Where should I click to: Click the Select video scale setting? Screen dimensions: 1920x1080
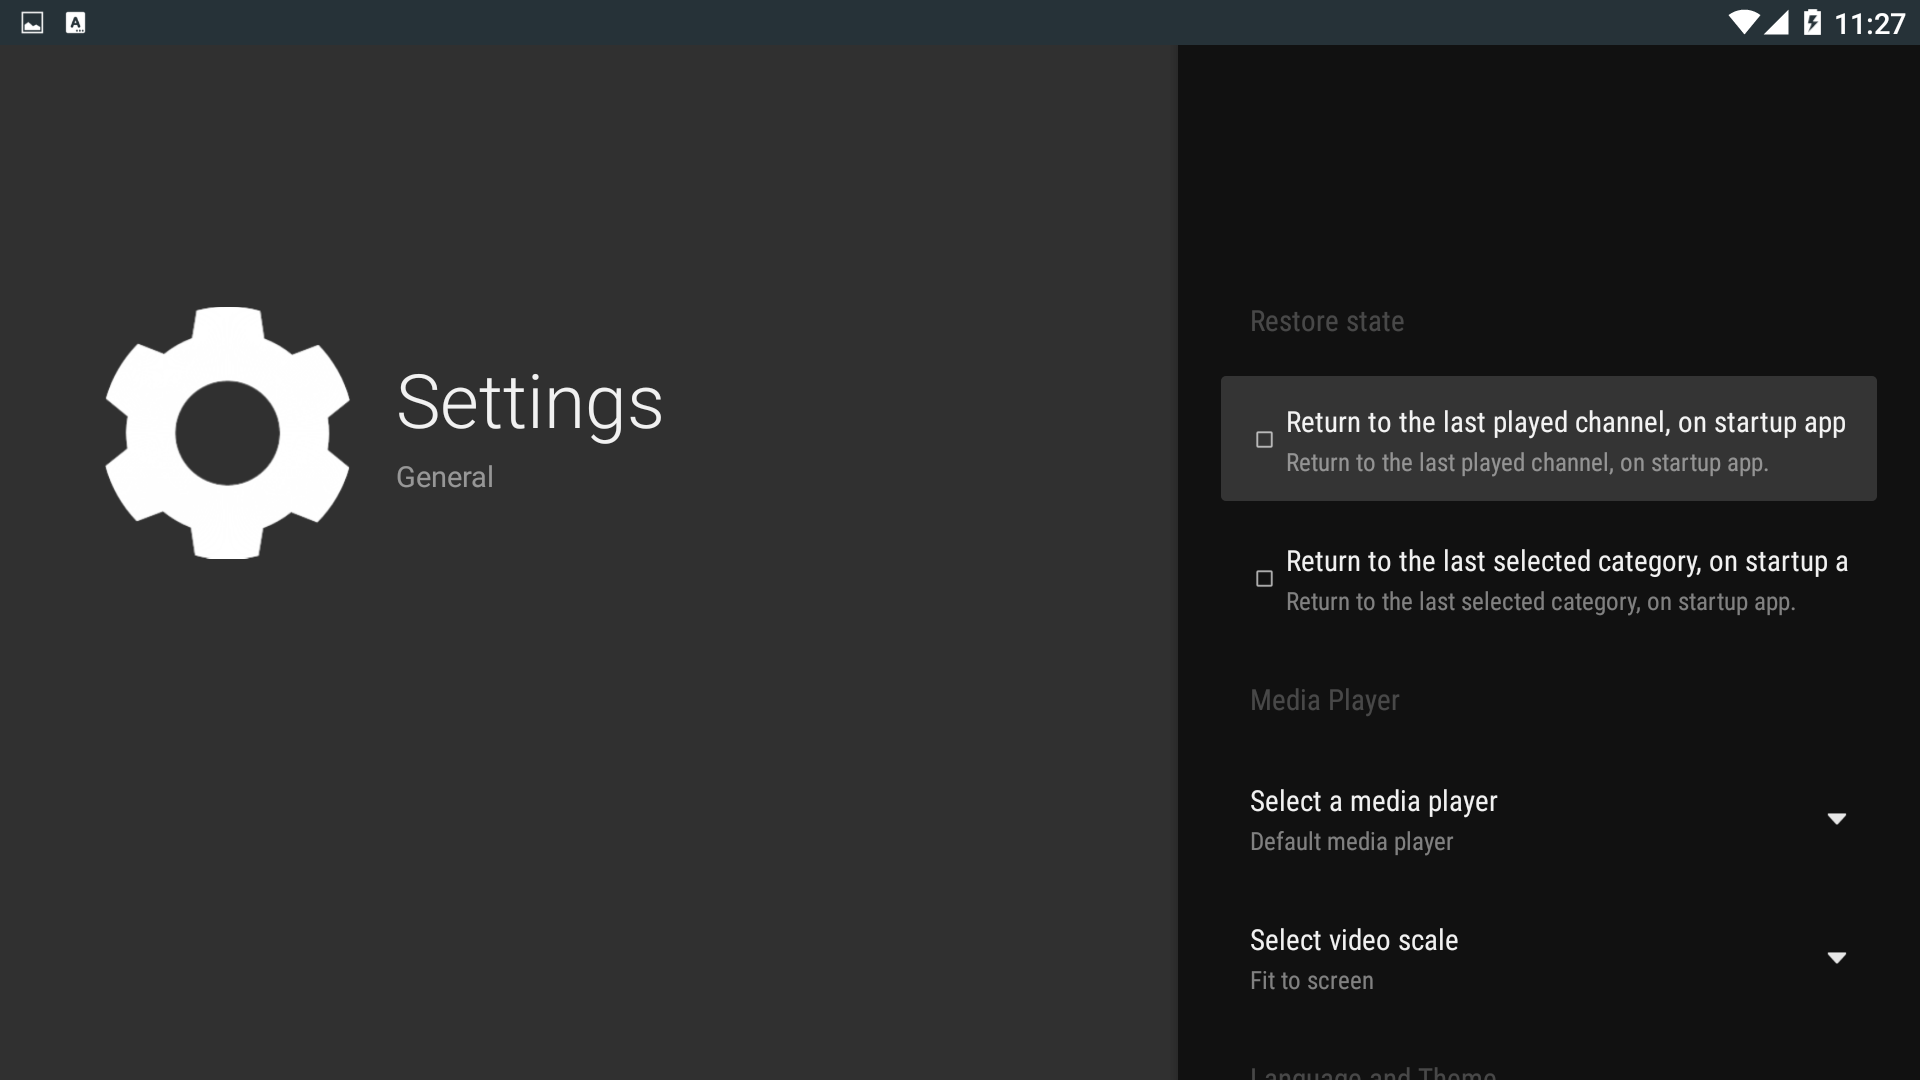click(1353, 940)
